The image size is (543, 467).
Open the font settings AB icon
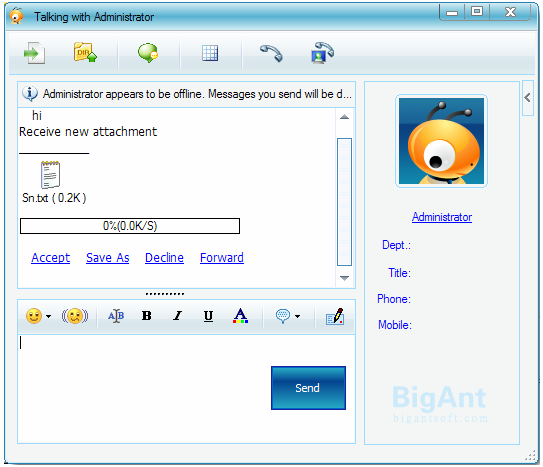pyautogui.click(x=116, y=316)
